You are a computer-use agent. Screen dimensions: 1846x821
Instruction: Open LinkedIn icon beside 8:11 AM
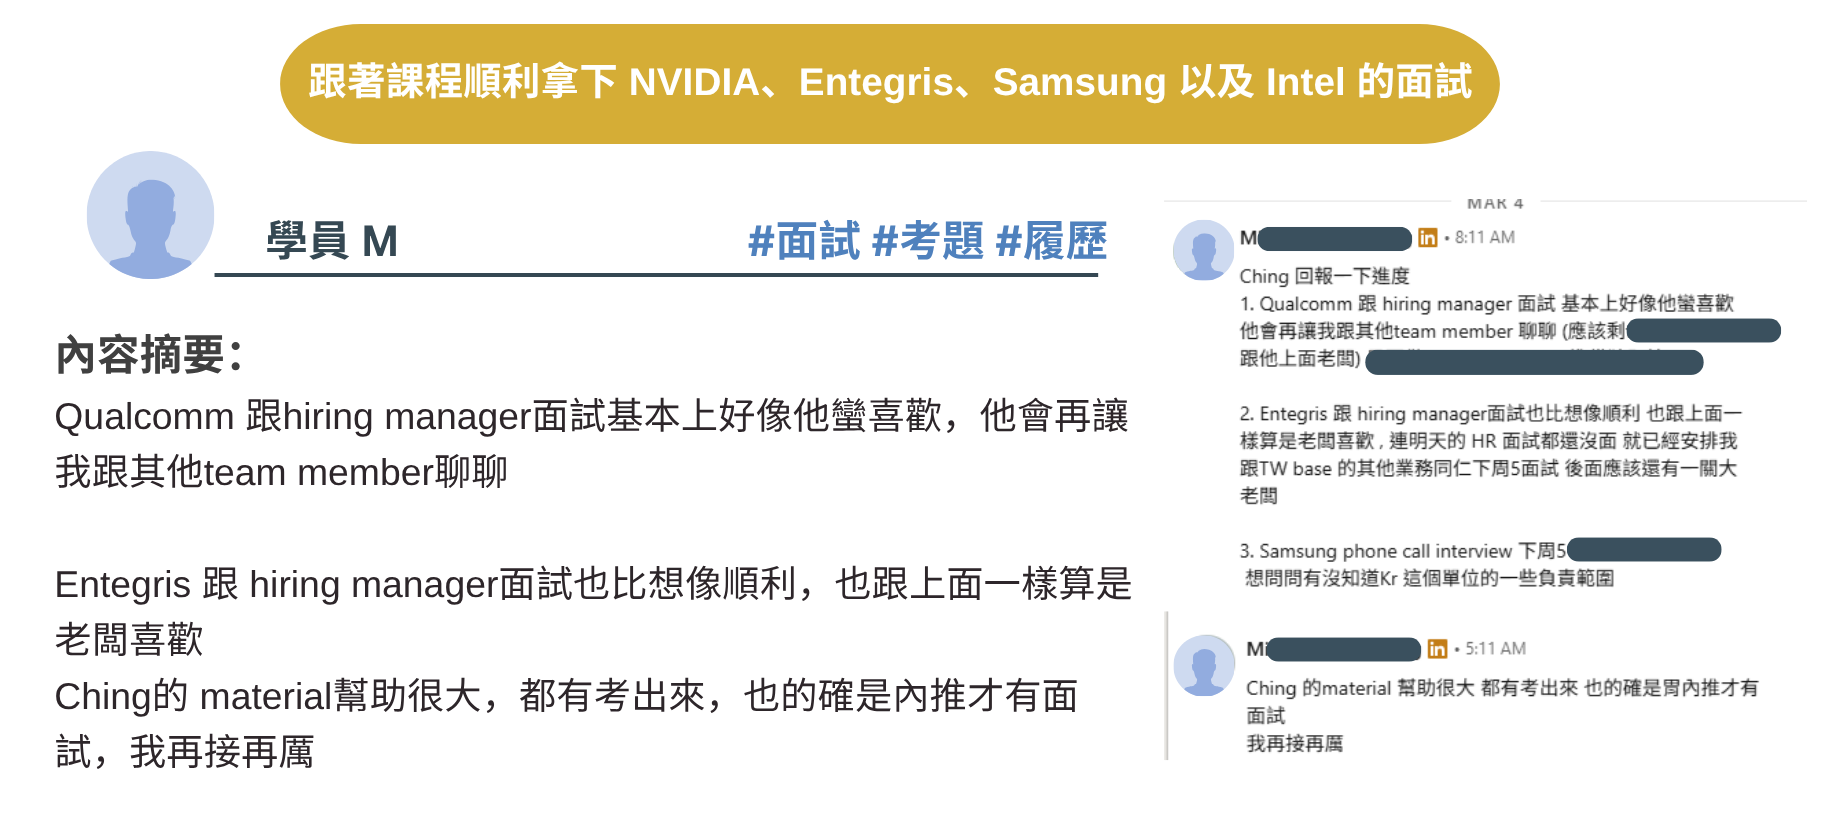1427,238
